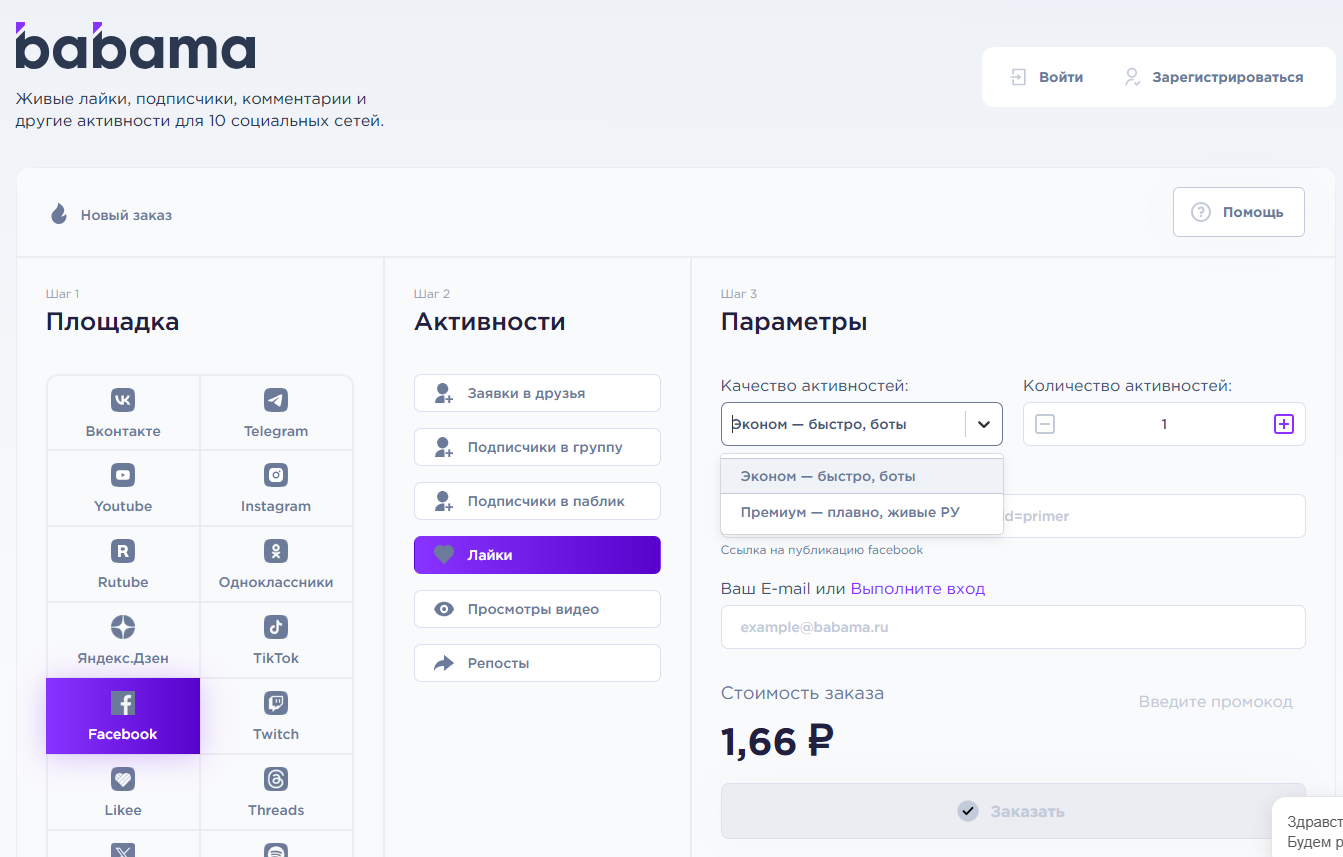The image size is (1343, 857).
Task: Click the quantity value field showing 1
Action: 1164,424
